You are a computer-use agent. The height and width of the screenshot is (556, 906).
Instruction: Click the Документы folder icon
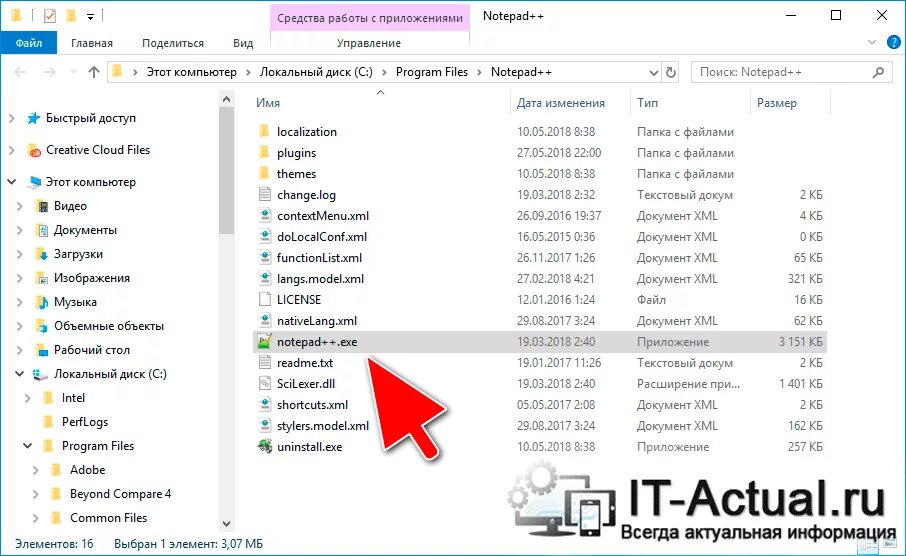click(x=42, y=230)
